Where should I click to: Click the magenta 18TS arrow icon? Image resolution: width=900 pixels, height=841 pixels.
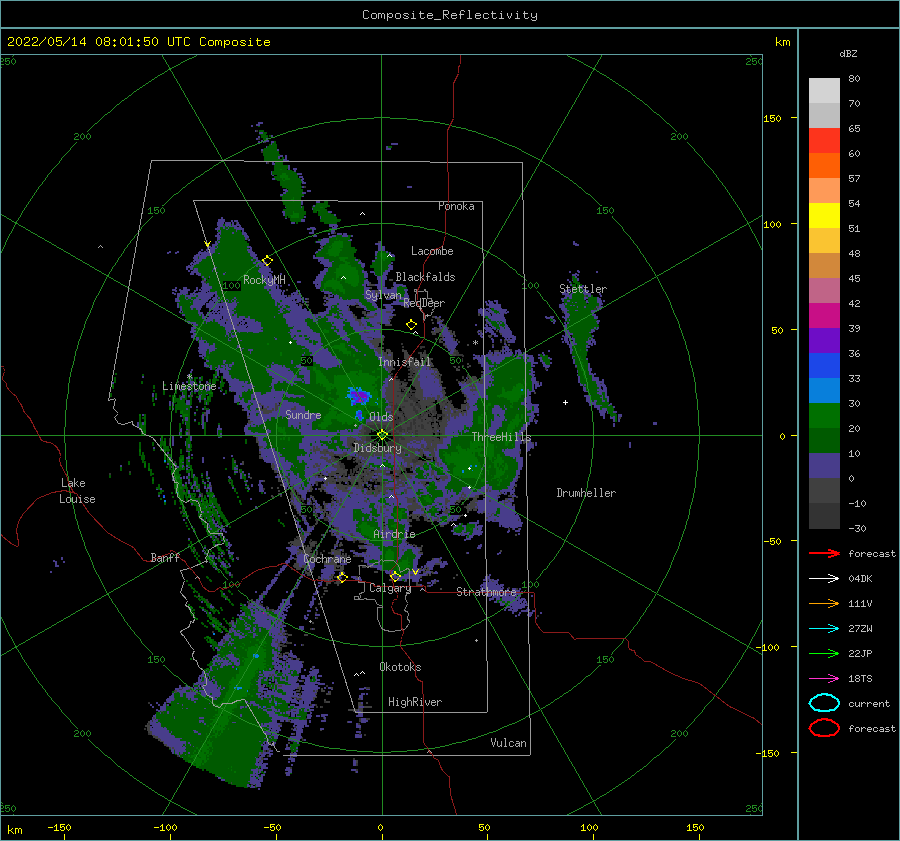824,679
